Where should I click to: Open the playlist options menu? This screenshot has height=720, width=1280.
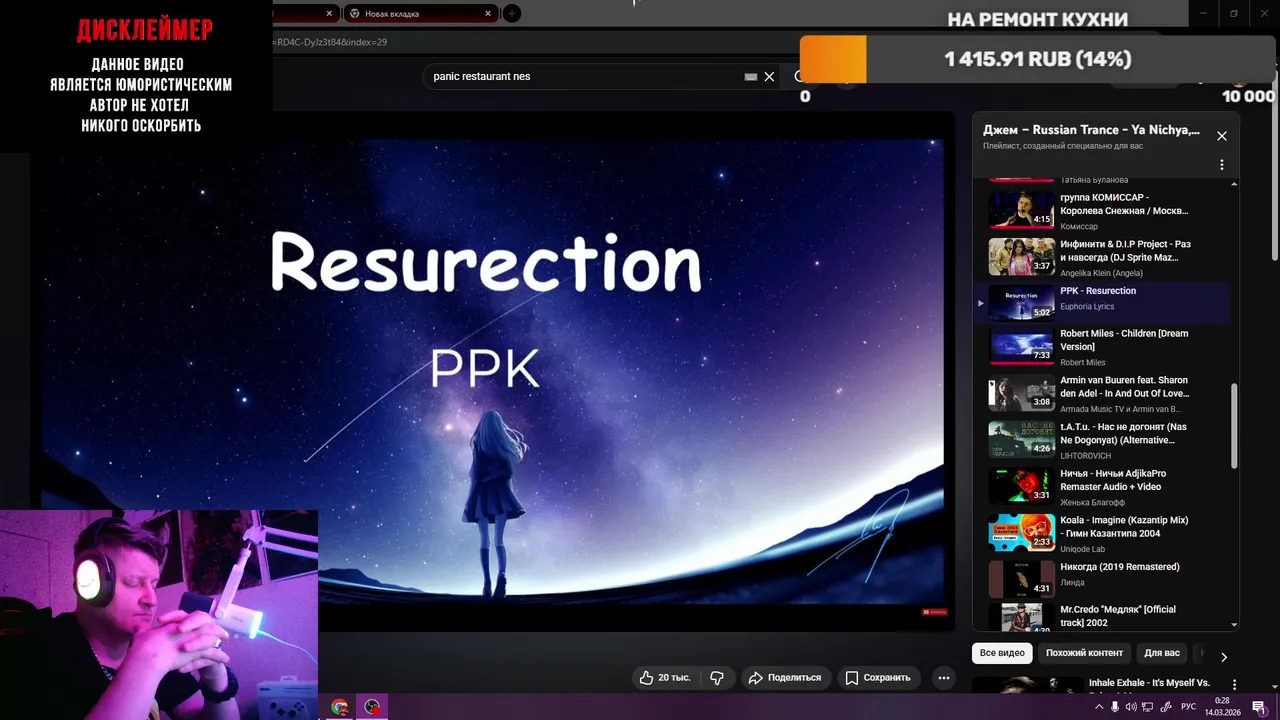pyautogui.click(x=1221, y=164)
